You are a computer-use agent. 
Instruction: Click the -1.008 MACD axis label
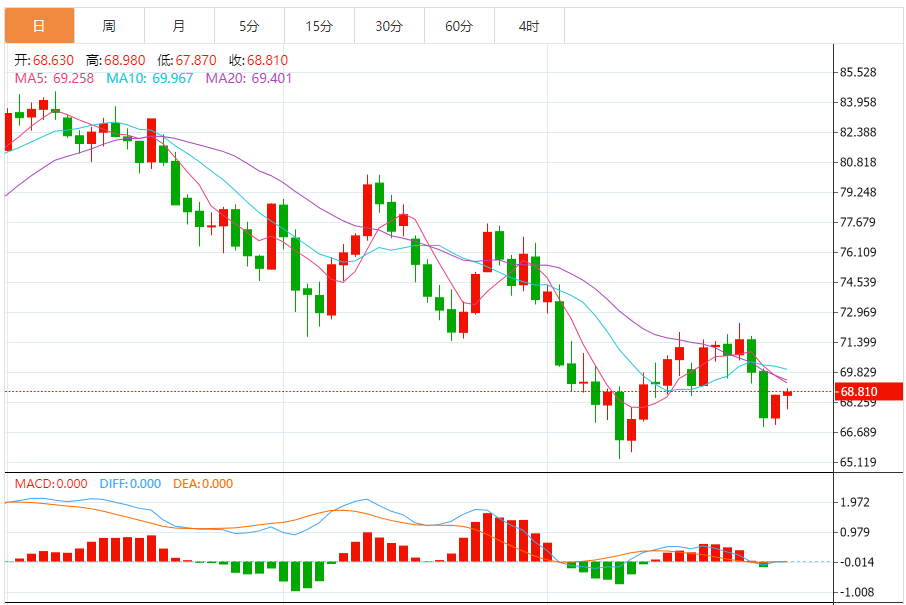(x=856, y=592)
